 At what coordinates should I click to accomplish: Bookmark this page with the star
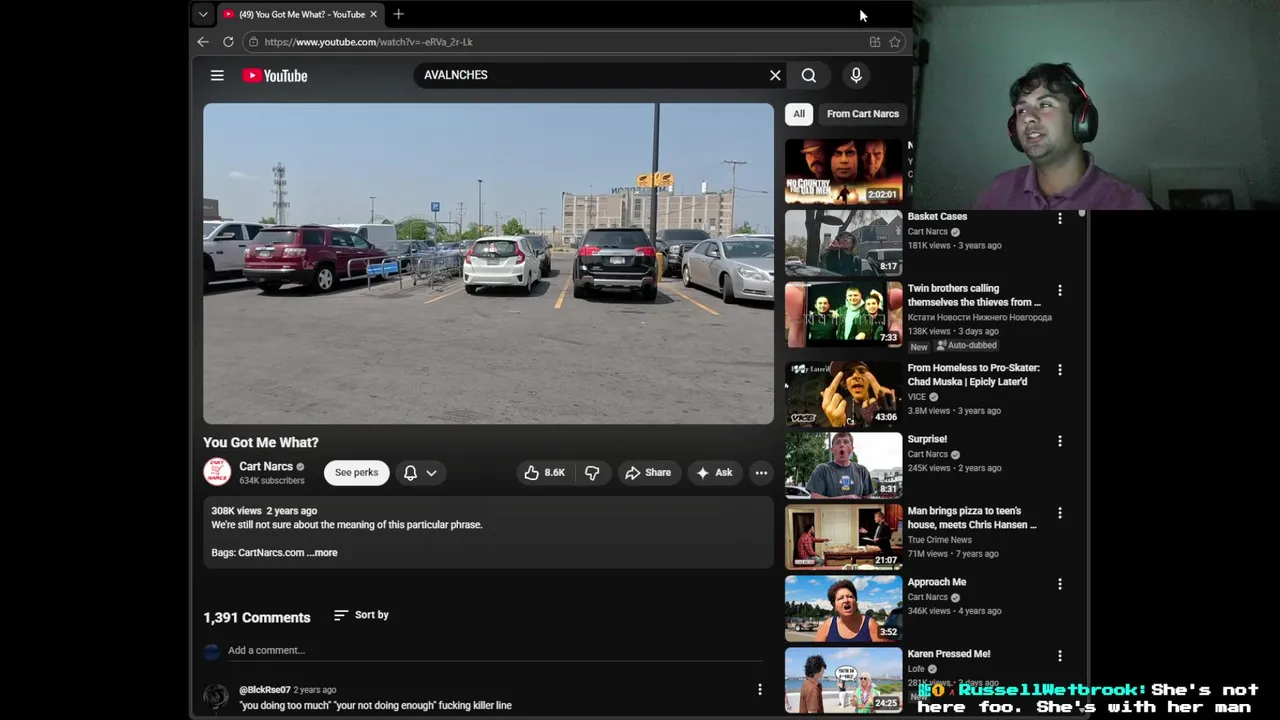[x=895, y=42]
